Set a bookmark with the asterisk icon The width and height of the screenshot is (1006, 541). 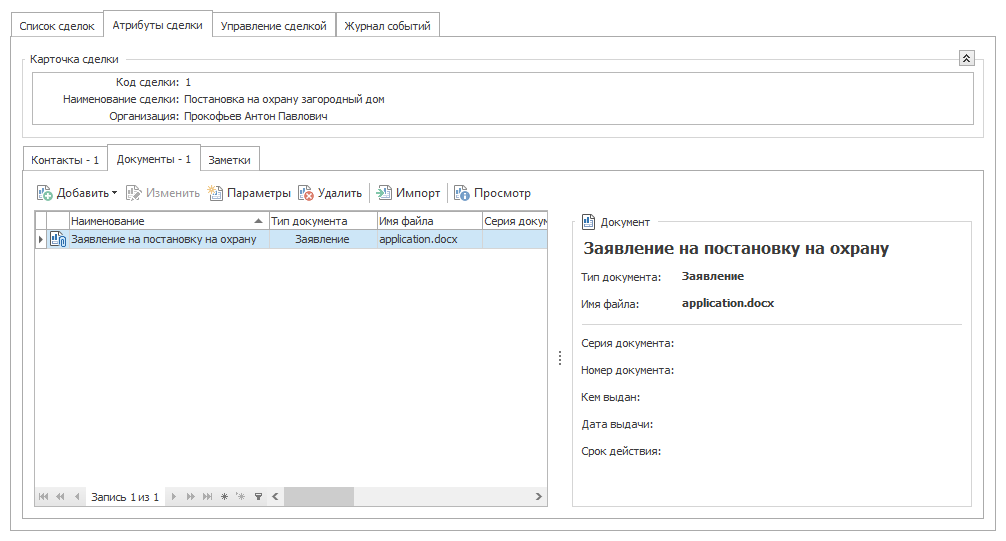pyautogui.click(x=224, y=497)
